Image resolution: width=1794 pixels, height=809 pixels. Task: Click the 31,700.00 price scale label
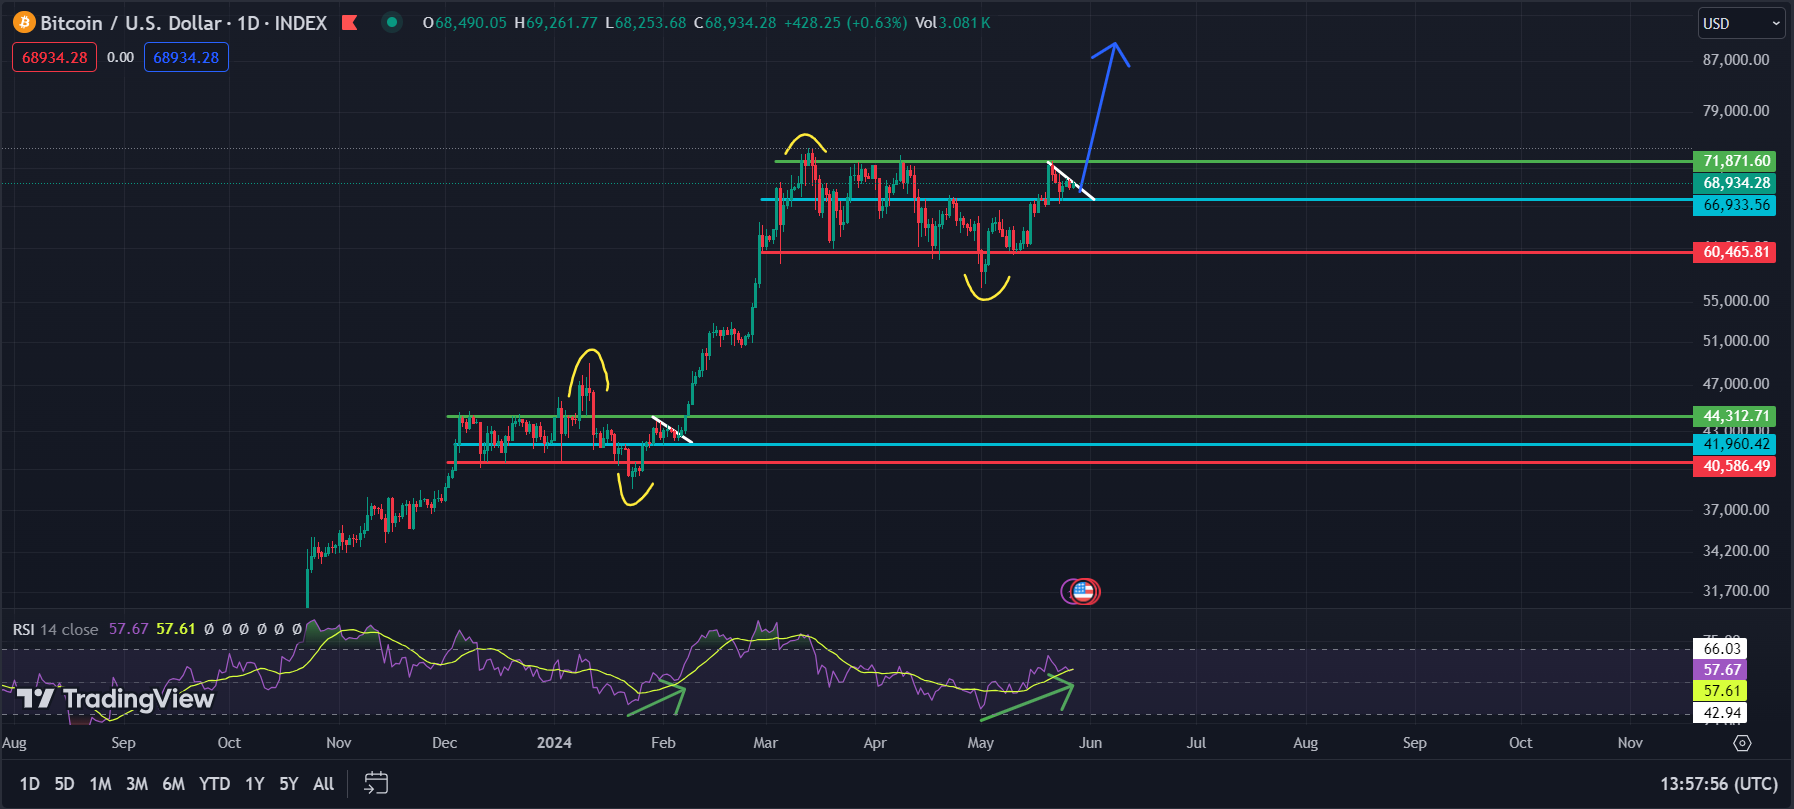tap(1736, 591)
